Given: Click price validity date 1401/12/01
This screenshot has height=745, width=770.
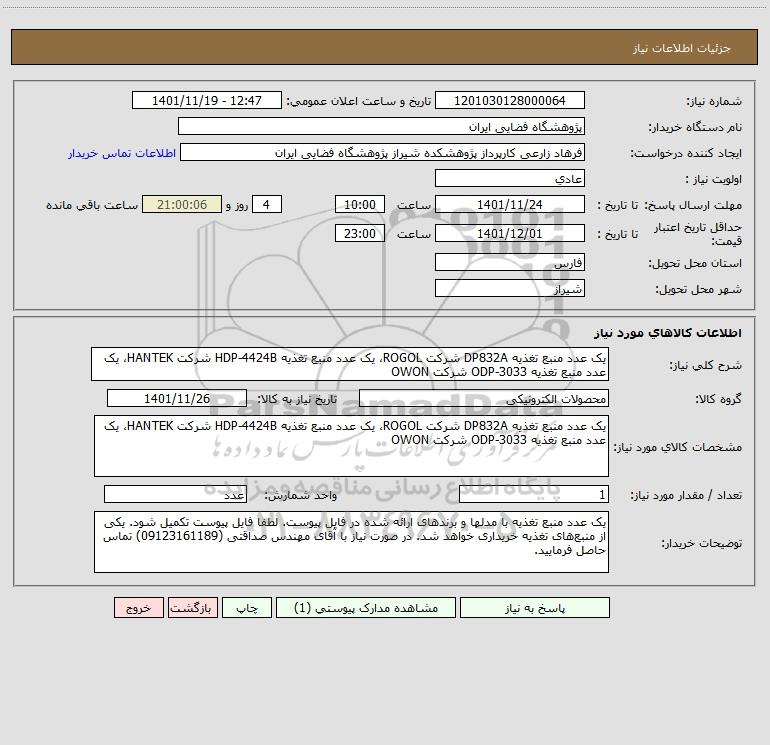Looking at the screenshot, I should (x=510, y=233).
